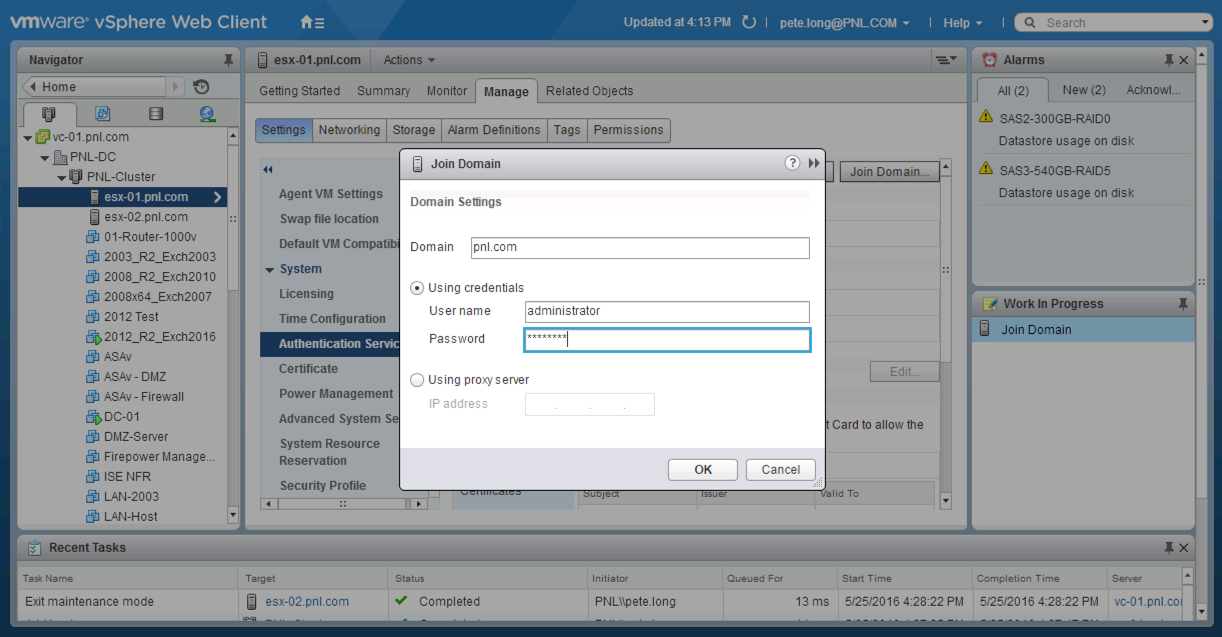Switch to VMs and Templates view icon
This screenshot has width=1222, height=637.
coord(102,114)
